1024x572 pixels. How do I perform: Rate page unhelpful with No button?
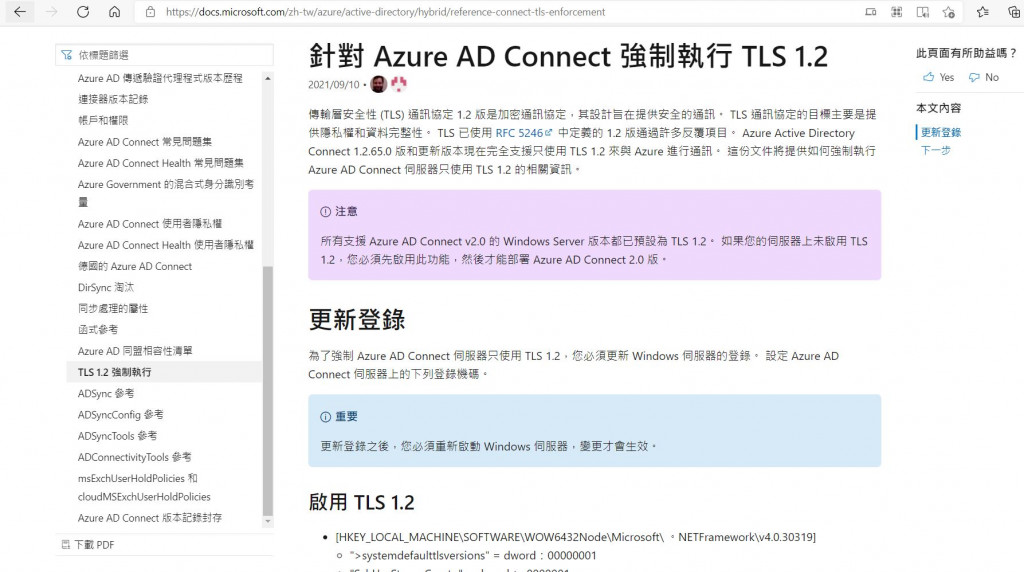984,77
